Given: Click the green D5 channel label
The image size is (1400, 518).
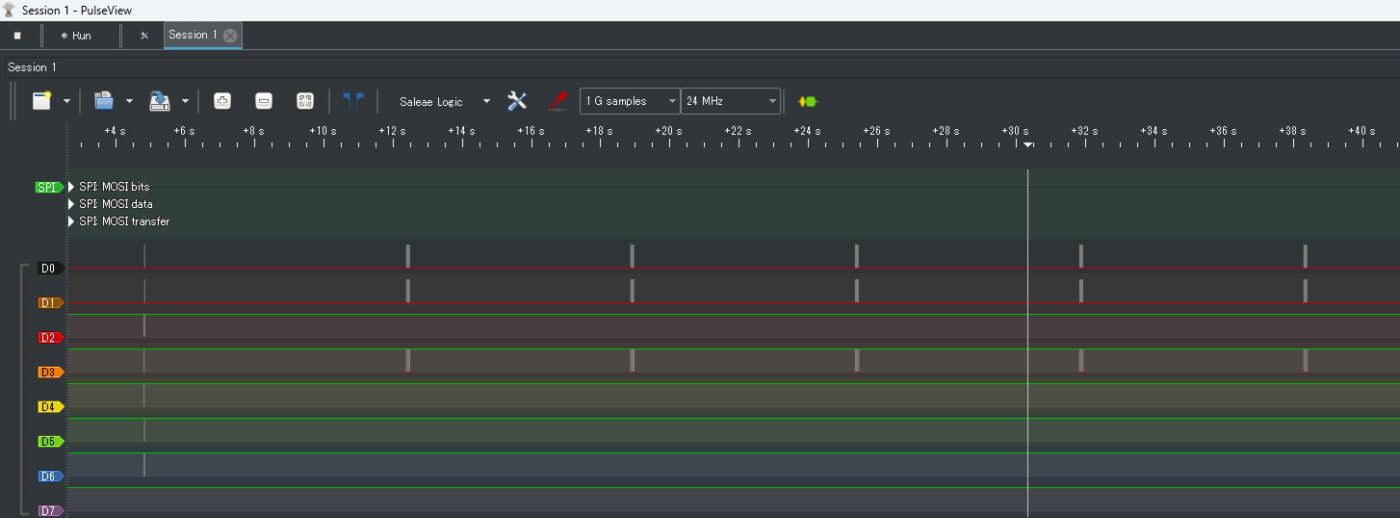Looking at the screenshot, I should coord(51,441).
